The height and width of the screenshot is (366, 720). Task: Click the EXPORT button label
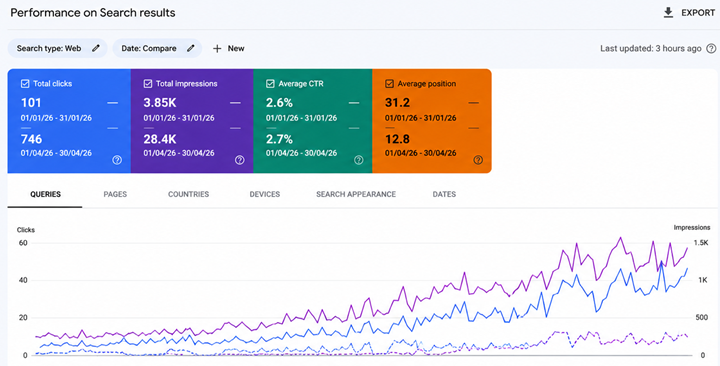click(x=698, y=13)
